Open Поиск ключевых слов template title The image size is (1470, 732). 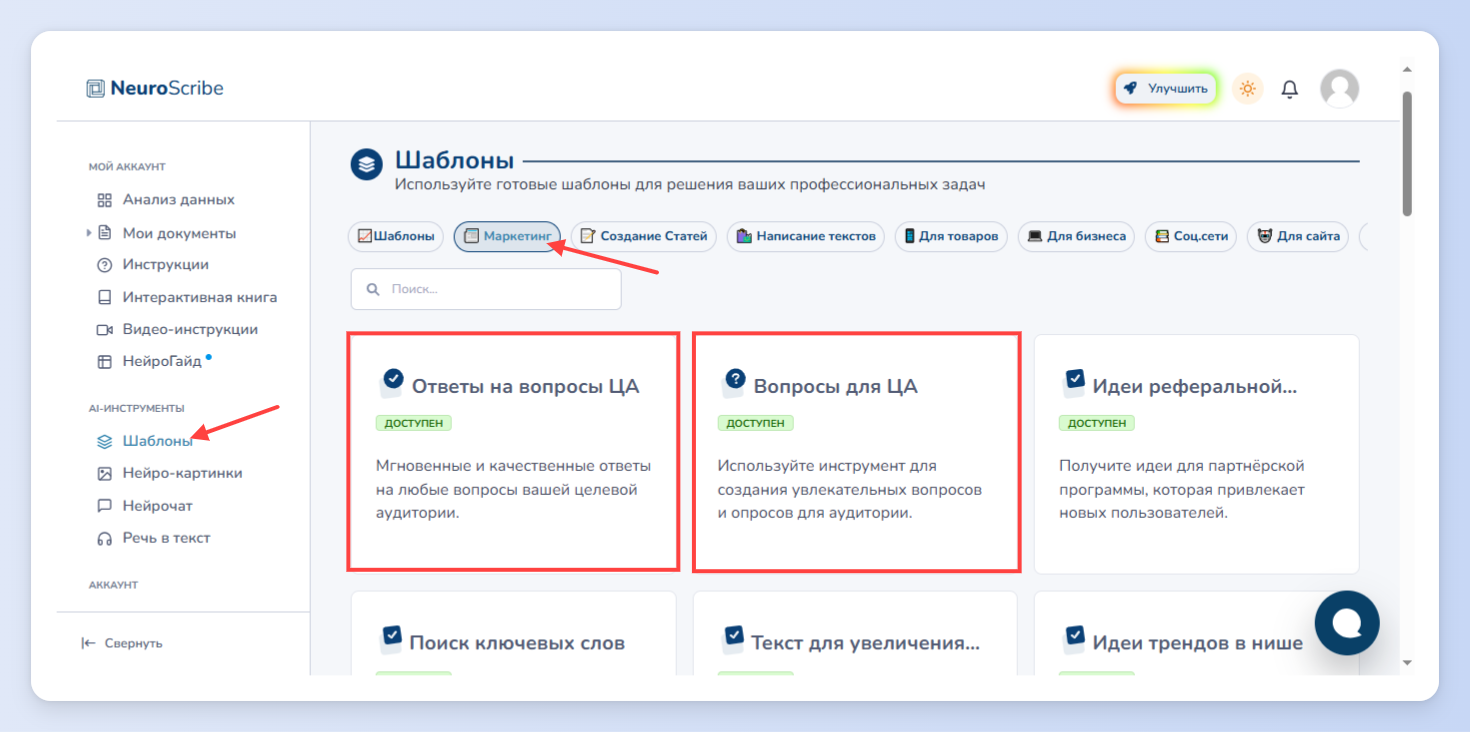point(517,643)
